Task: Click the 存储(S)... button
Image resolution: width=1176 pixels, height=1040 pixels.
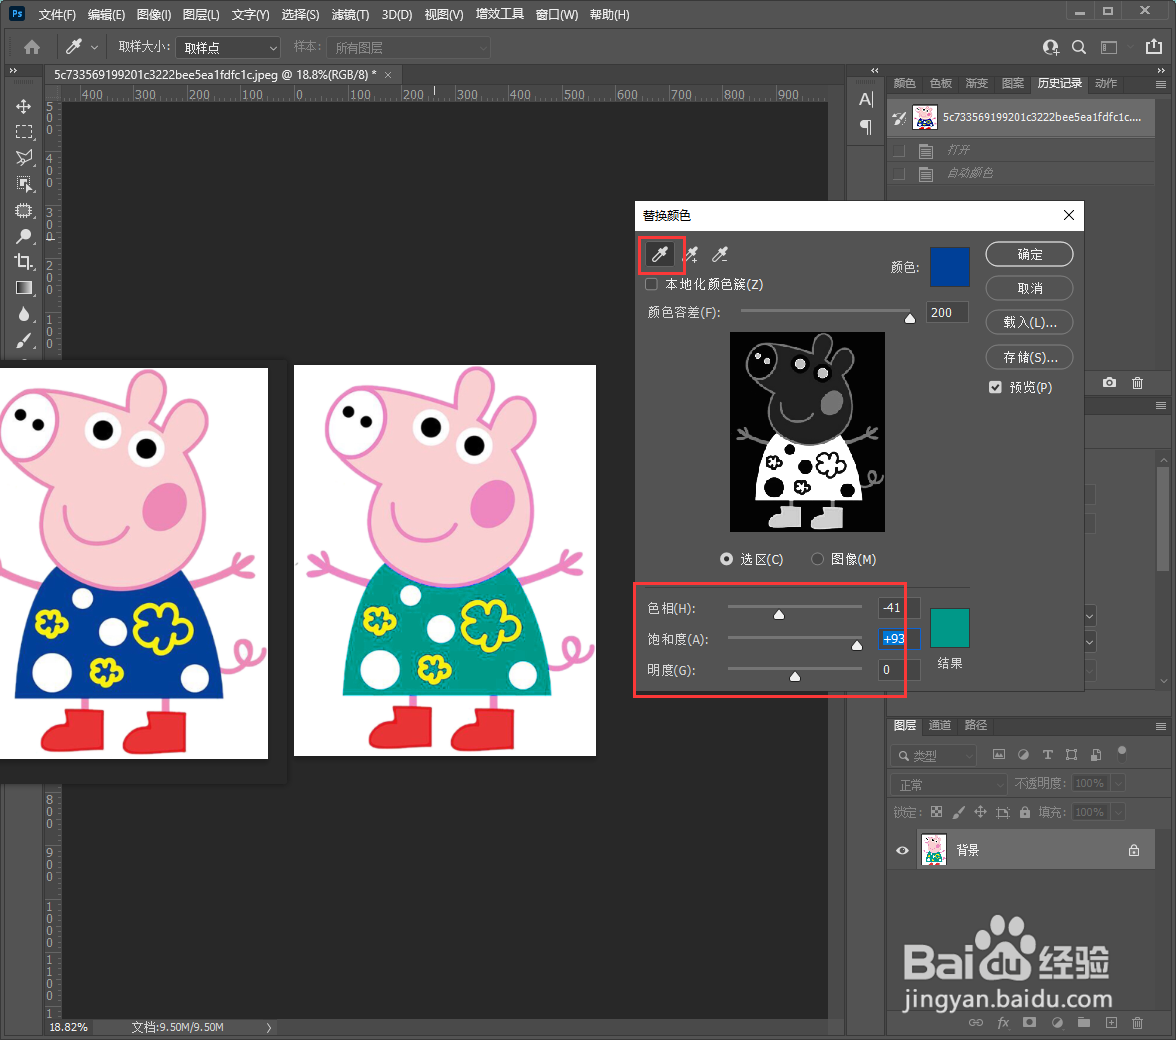Action: [x=1029, y=357]
